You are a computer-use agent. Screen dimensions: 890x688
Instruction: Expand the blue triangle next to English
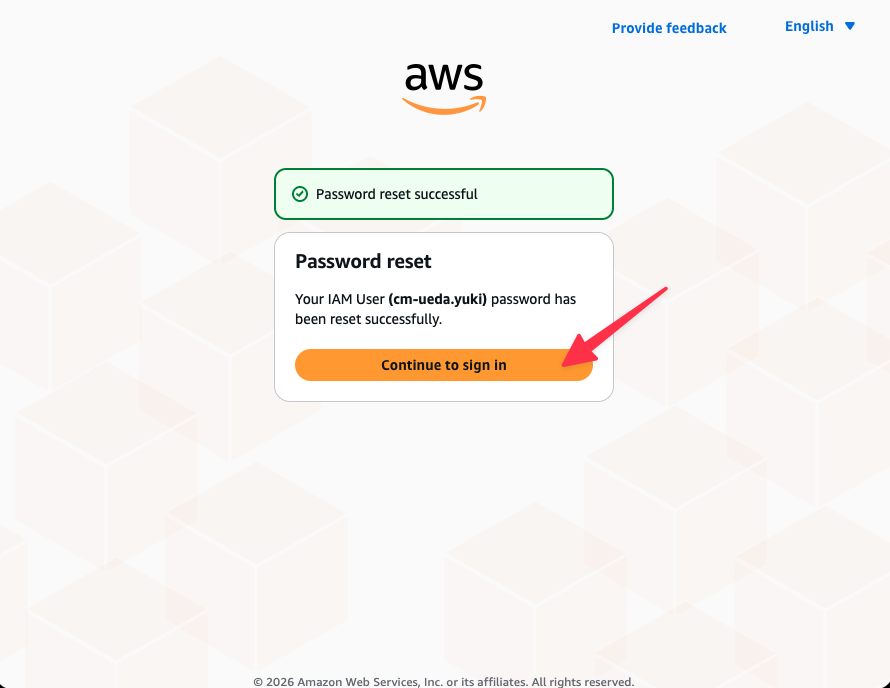tap(850, 26)
